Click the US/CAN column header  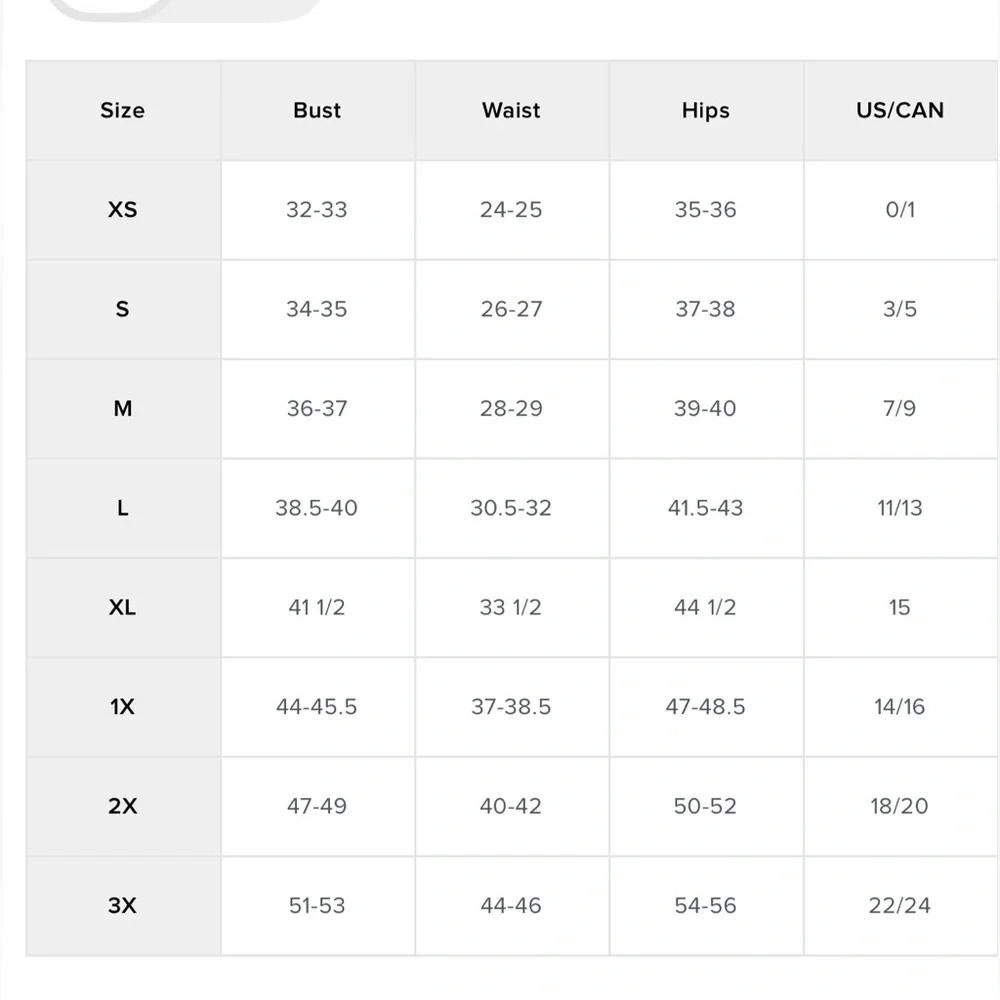point(899,110)
